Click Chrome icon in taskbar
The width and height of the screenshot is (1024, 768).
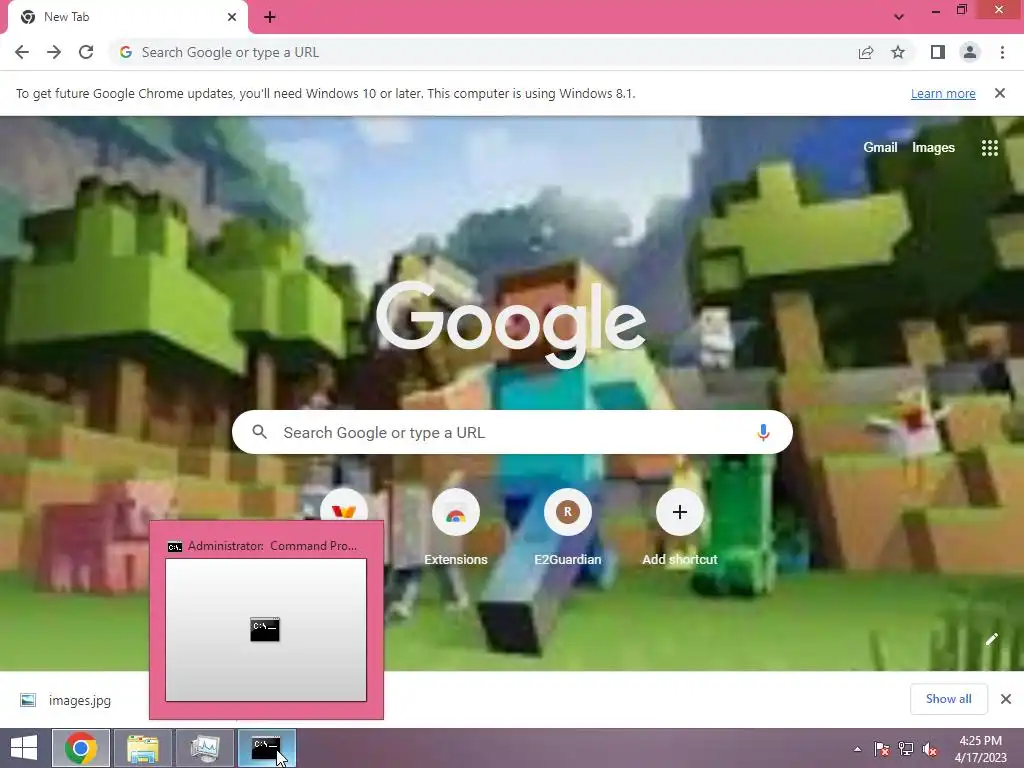point(81,748)
